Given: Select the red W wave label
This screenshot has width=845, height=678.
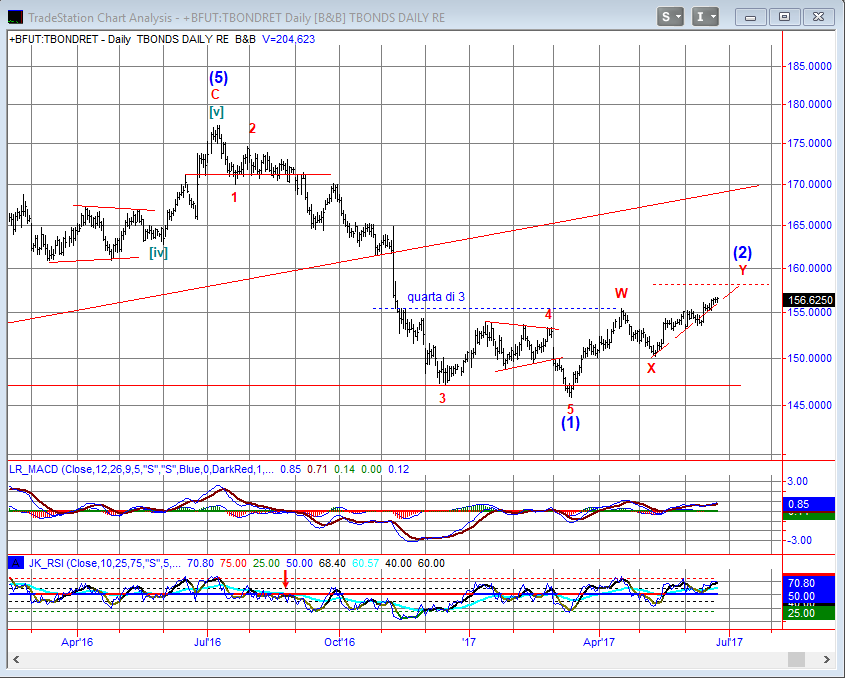Looking at the screenshot, I should 621,293.
